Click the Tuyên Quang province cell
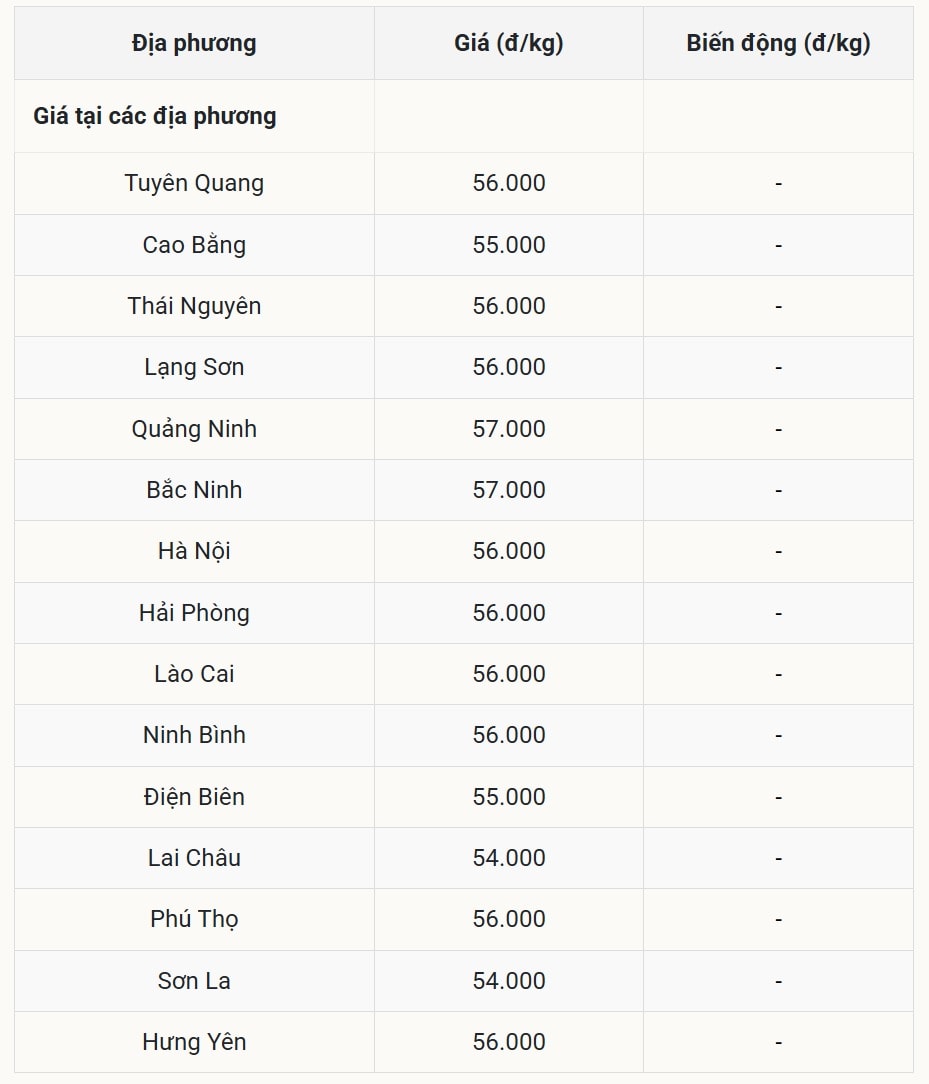929x1084 pixels. coord(194,183)
